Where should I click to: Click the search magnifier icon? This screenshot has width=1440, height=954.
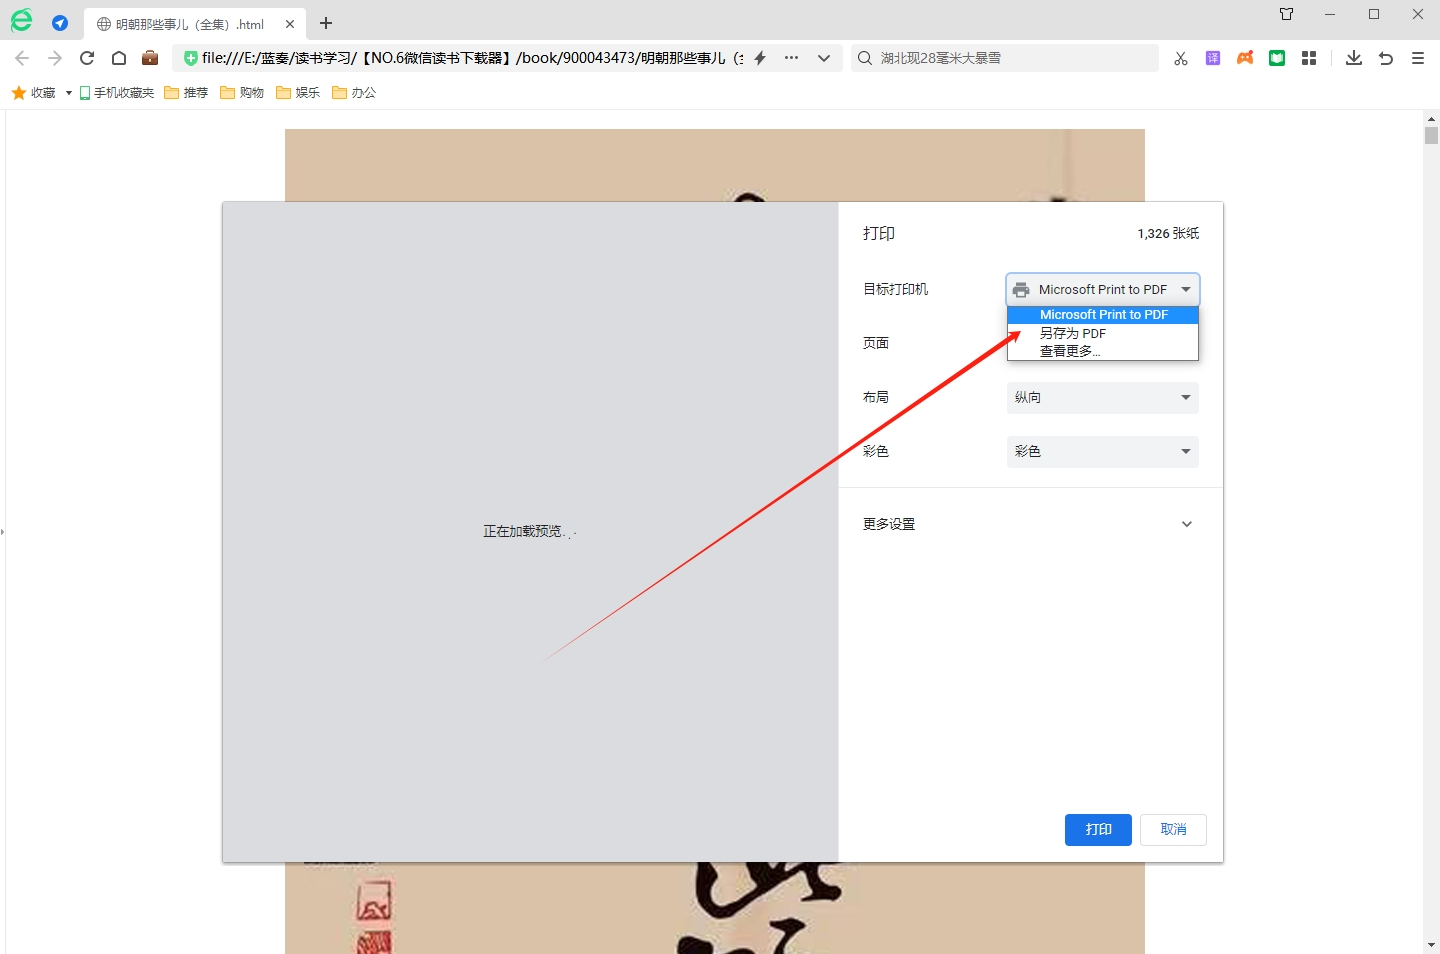point(865,58)
